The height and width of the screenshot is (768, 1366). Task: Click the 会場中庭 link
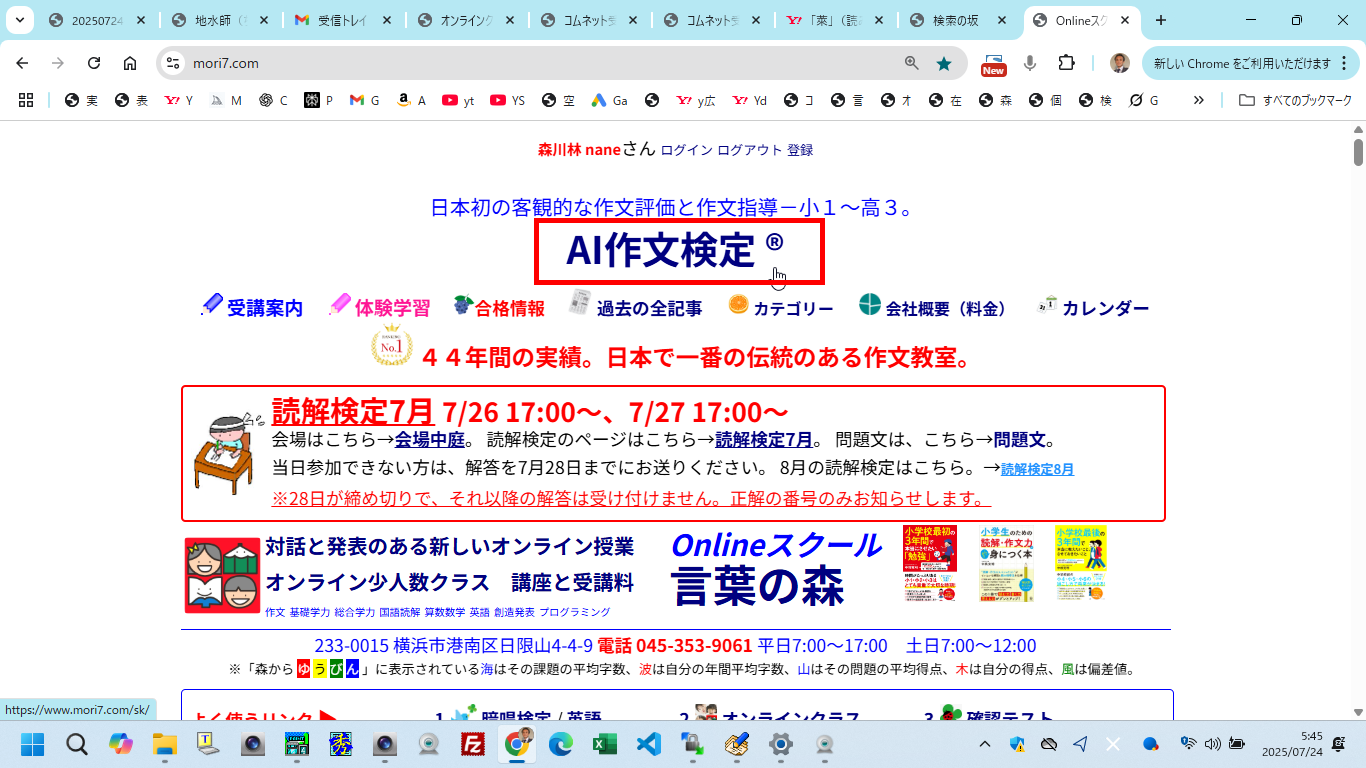[x=430, y=439]
